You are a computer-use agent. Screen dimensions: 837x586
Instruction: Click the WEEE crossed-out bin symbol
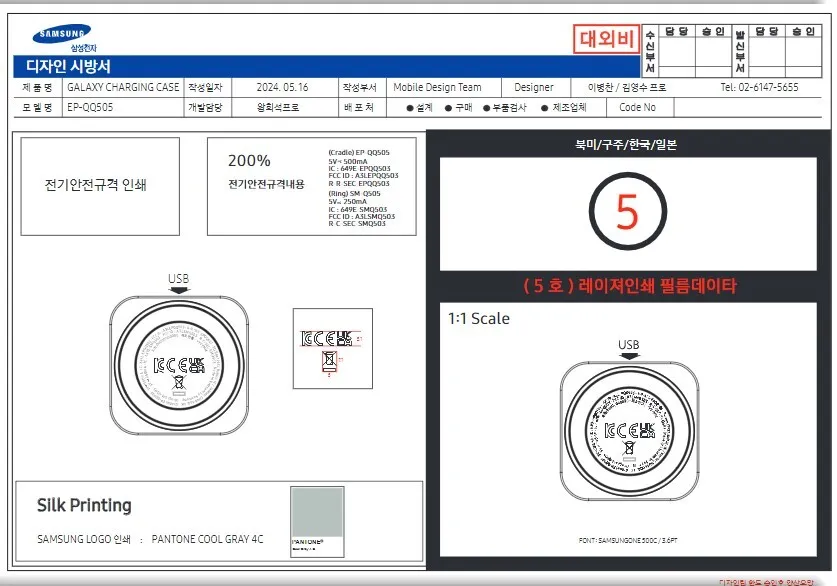179,382
